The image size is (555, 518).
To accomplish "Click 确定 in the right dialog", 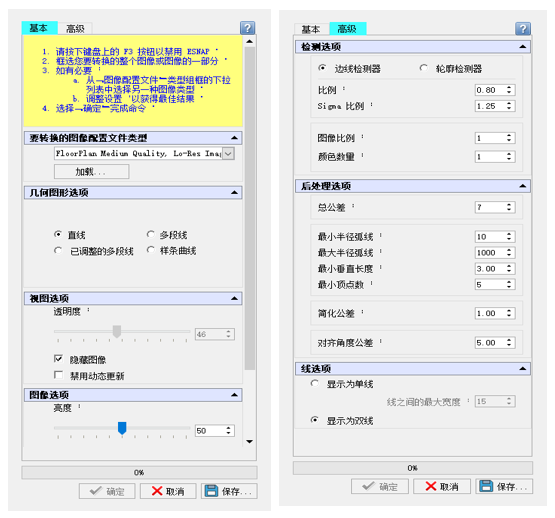I will (x=380, y=486).
